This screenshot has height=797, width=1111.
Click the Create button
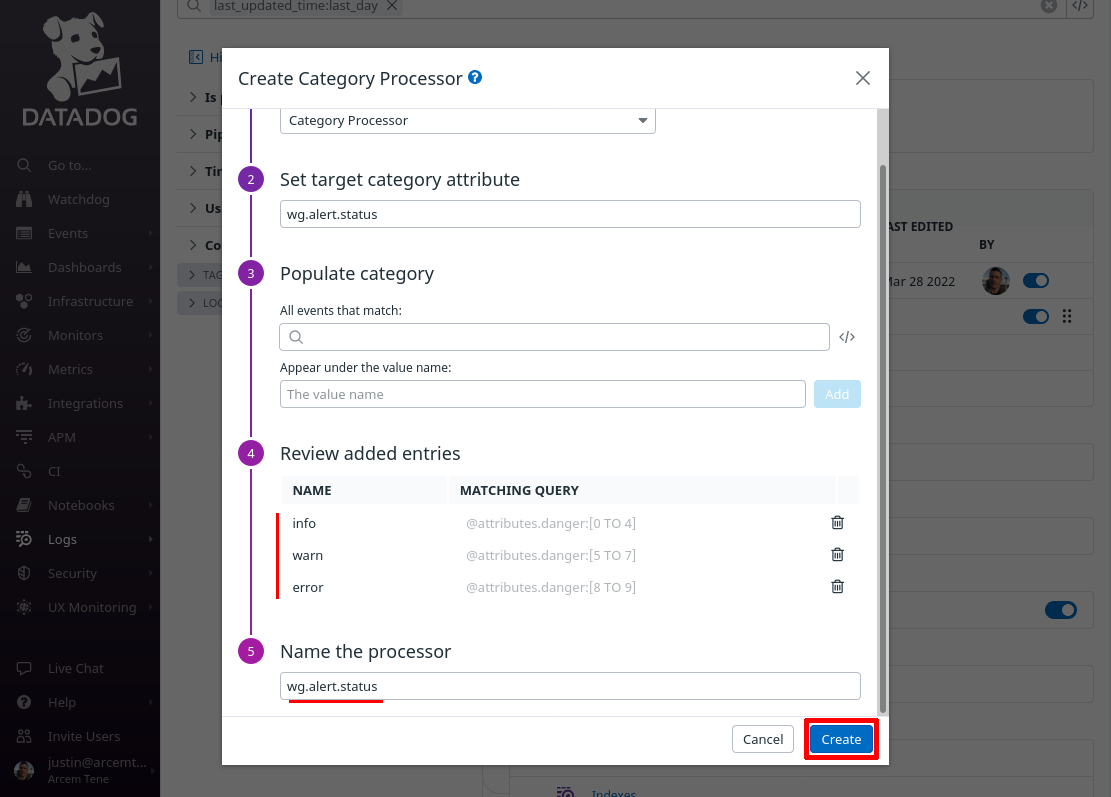pyautogui.click(x=841, y=739)
